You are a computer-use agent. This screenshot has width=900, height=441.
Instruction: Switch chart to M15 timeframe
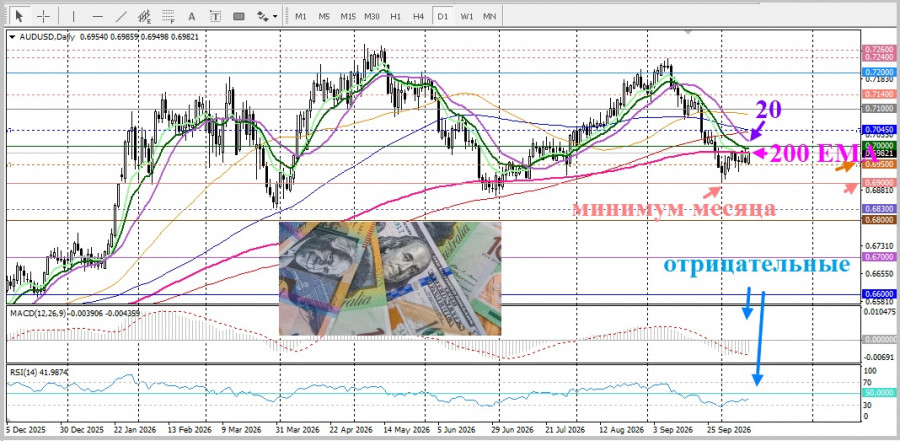click(348, 16)
